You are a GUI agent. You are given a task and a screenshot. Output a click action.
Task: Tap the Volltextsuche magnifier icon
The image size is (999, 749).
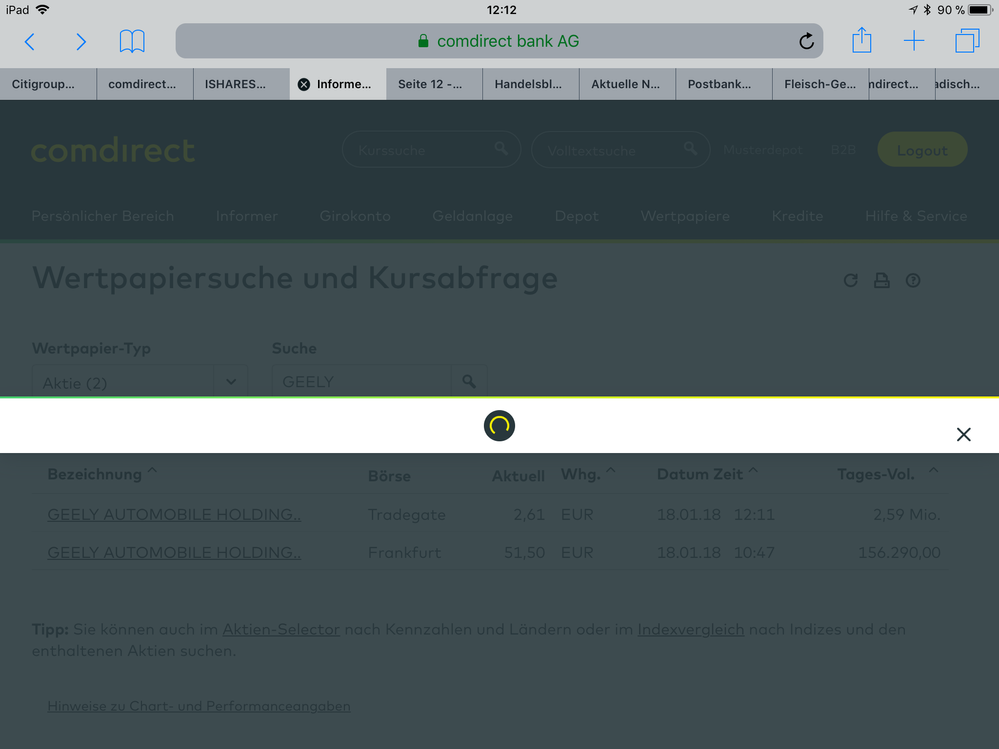click(690, 148)
